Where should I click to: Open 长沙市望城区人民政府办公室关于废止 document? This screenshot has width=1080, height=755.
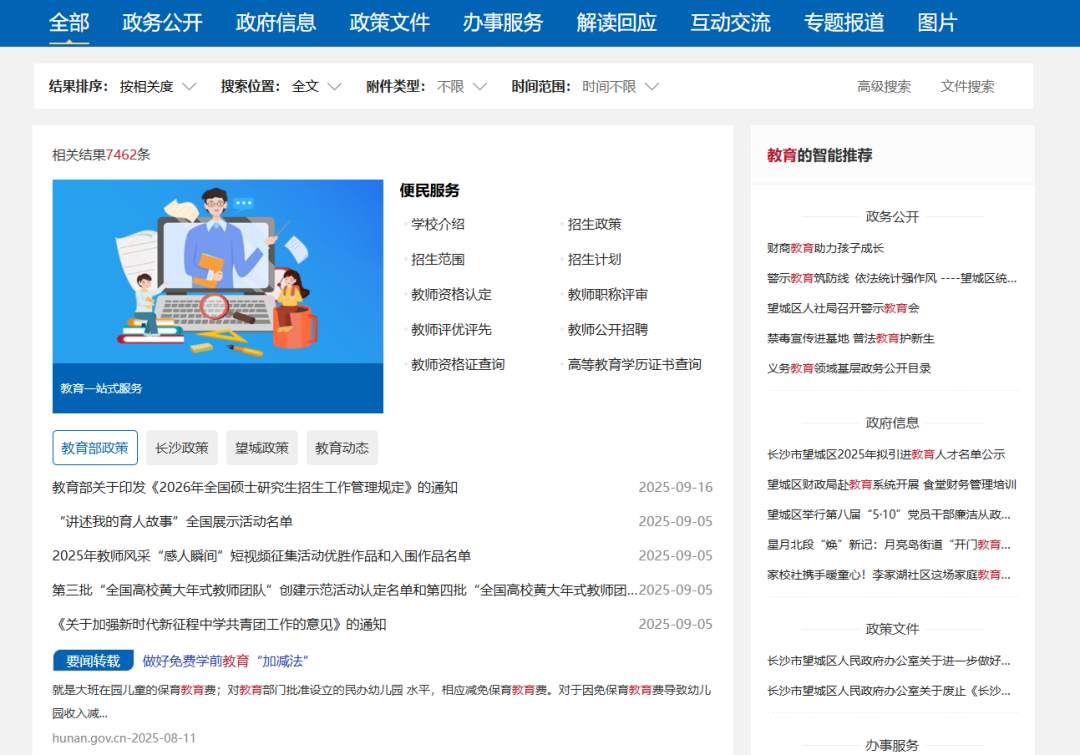pyautogui.click(x=889, y=691)
